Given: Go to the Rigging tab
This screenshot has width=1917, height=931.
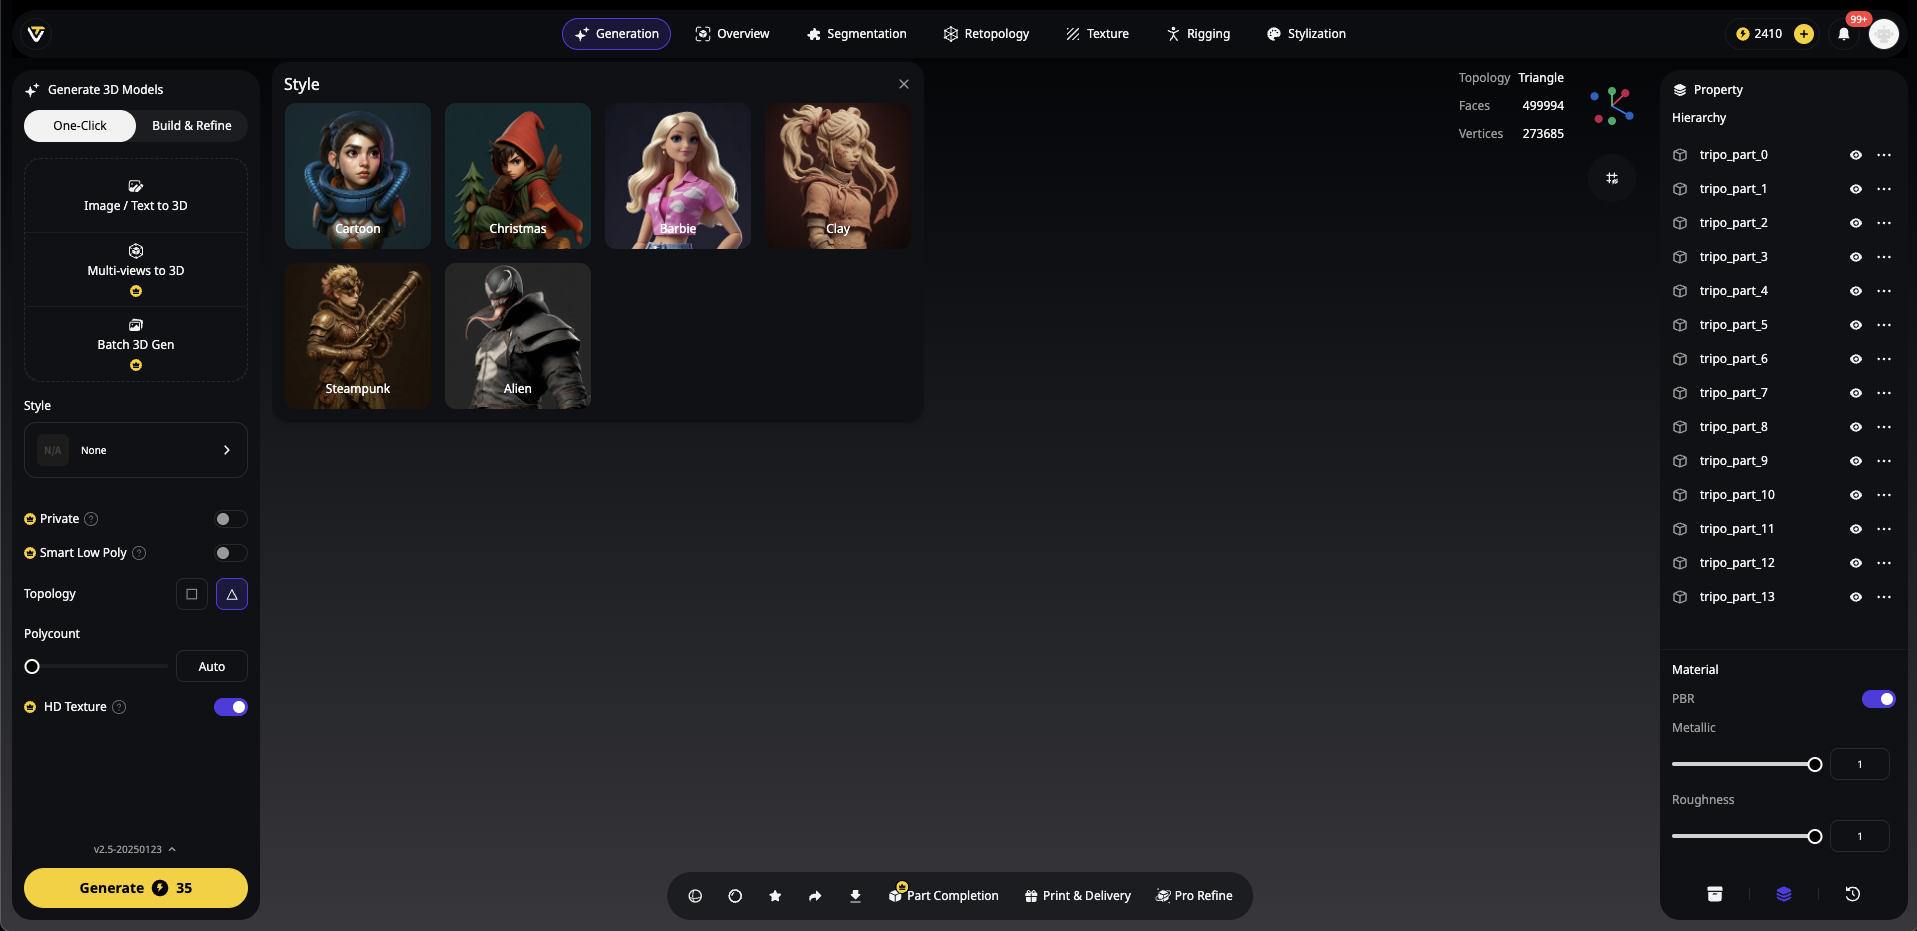Looking at the screenshot, I should coord(1198,34).
